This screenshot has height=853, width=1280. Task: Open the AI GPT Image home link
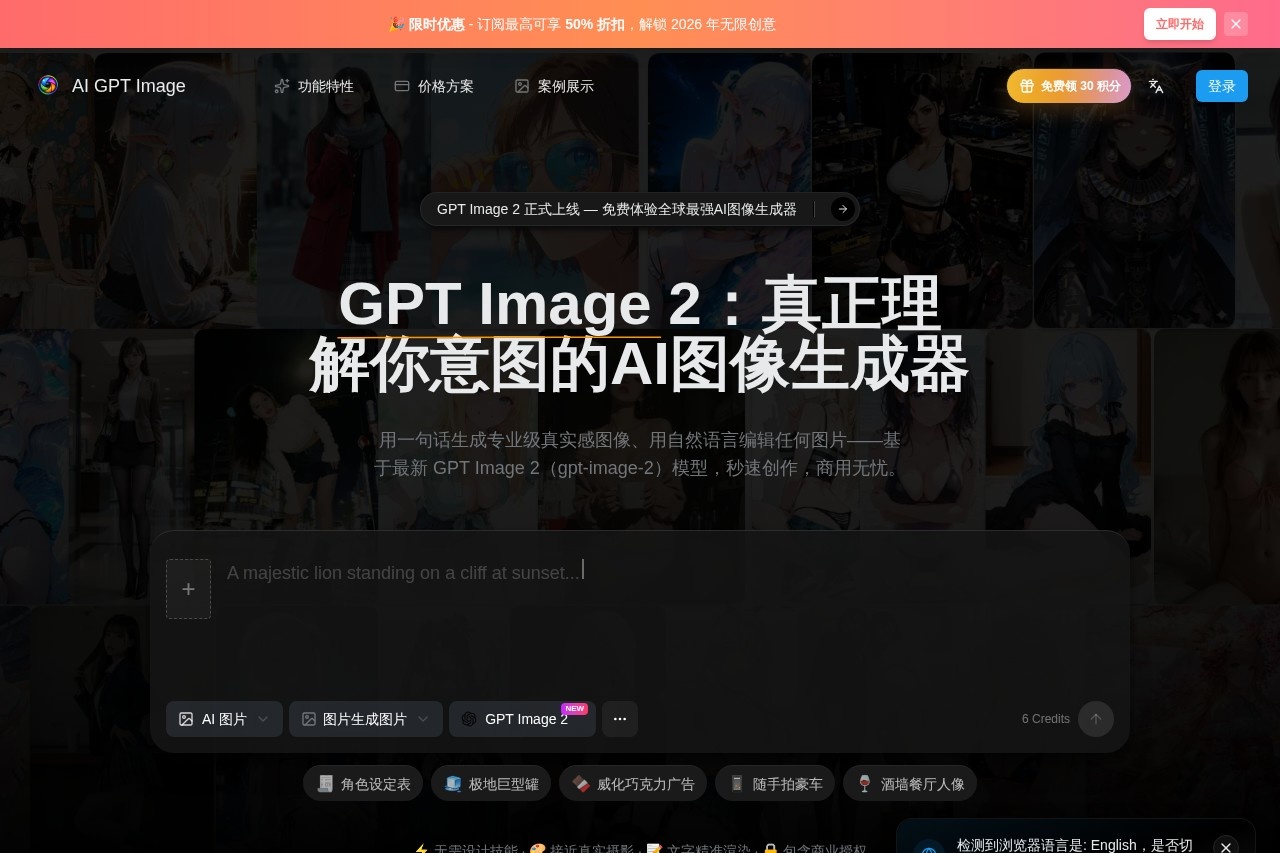pyautogui.click(x=112, y=86)
